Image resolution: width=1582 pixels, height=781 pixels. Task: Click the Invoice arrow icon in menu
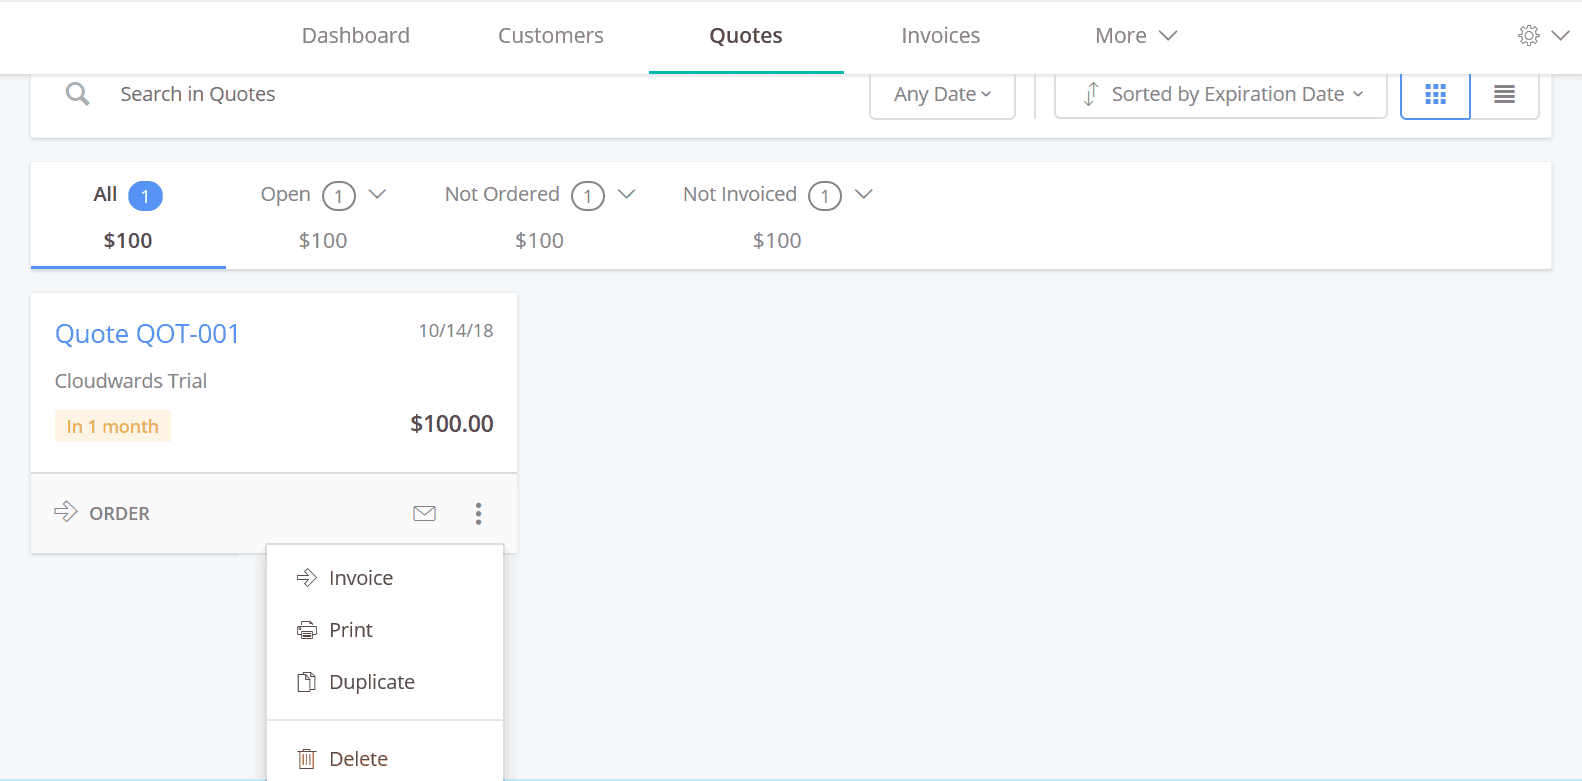click(307, 578)
